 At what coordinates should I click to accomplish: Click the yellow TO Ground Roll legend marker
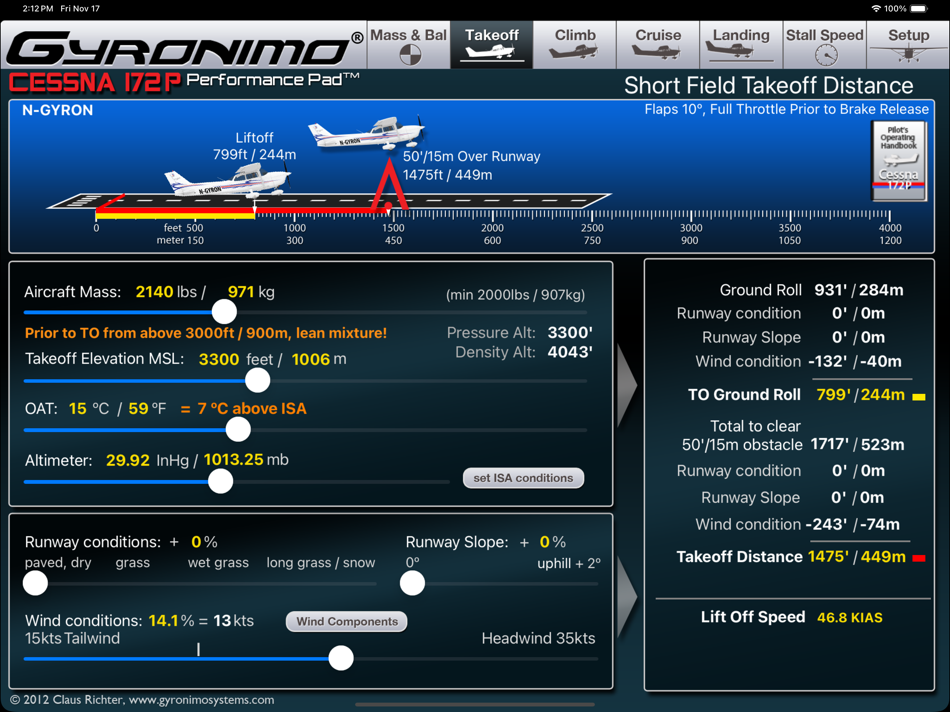point(919,397)
